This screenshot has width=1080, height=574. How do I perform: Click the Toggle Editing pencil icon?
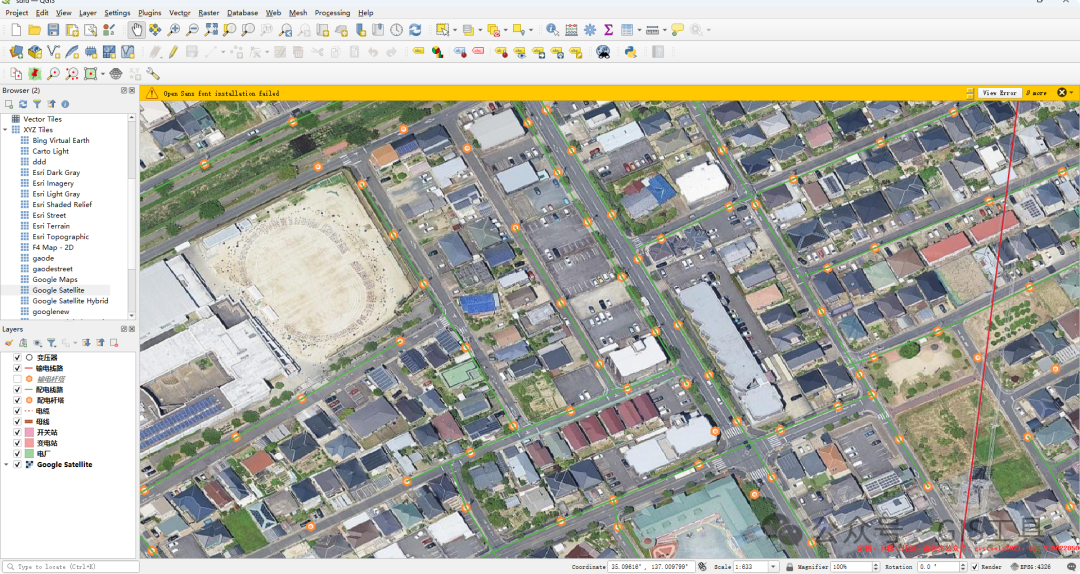pyautogui.click(x=173, y=52)
